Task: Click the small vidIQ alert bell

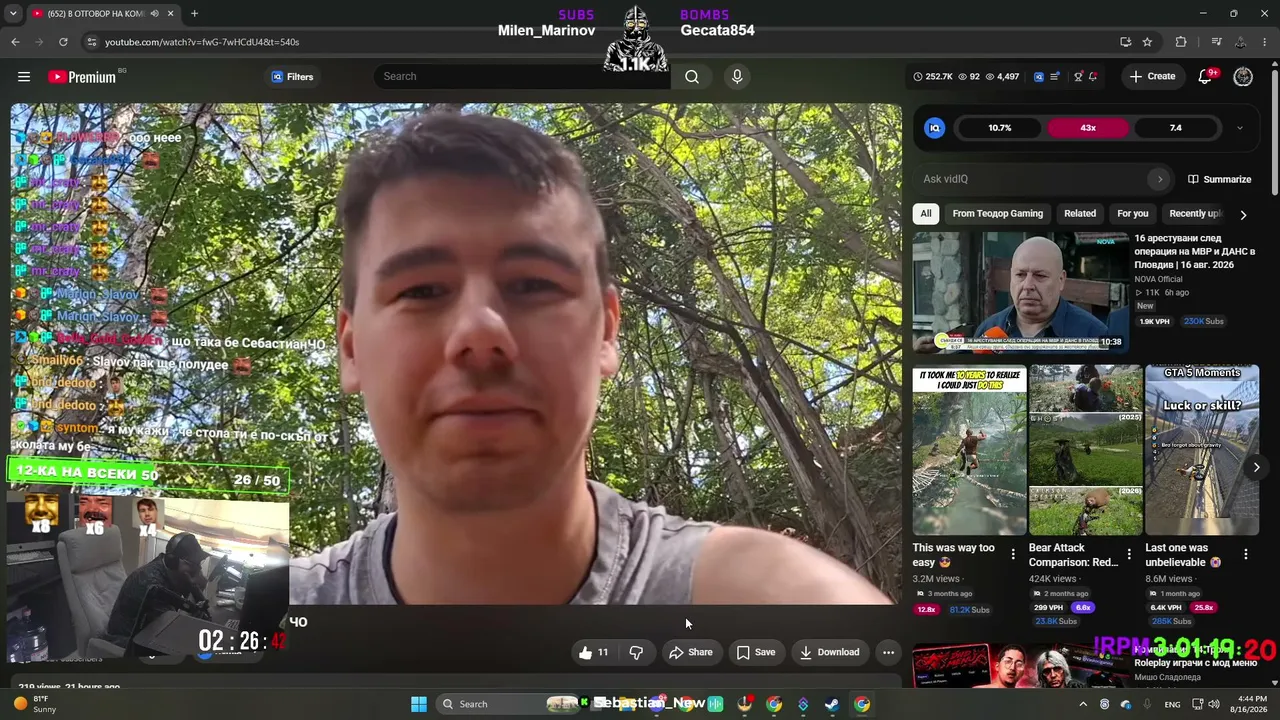Action: click(1093, 77)
